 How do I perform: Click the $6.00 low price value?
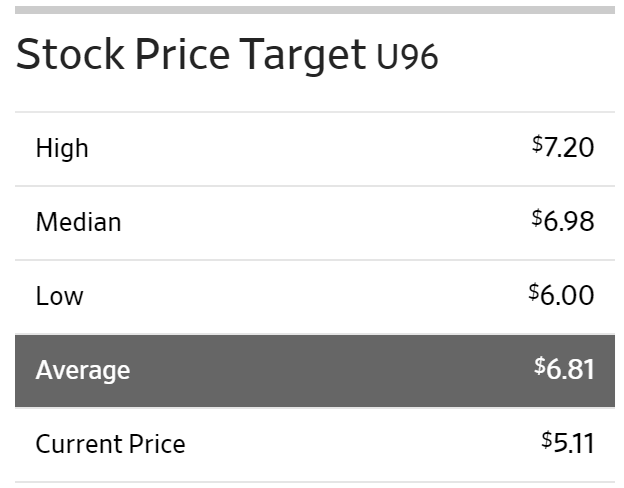click(561, 295)
